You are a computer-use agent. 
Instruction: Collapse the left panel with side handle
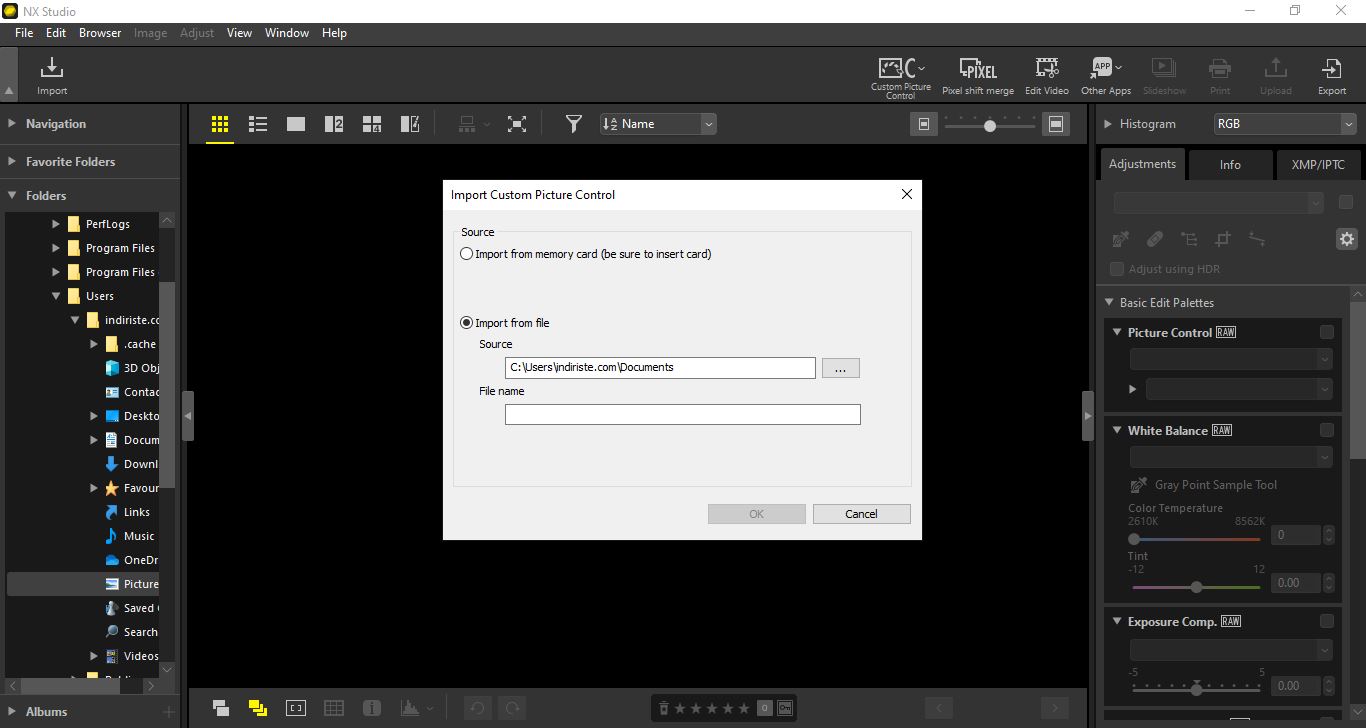point(187,415)
